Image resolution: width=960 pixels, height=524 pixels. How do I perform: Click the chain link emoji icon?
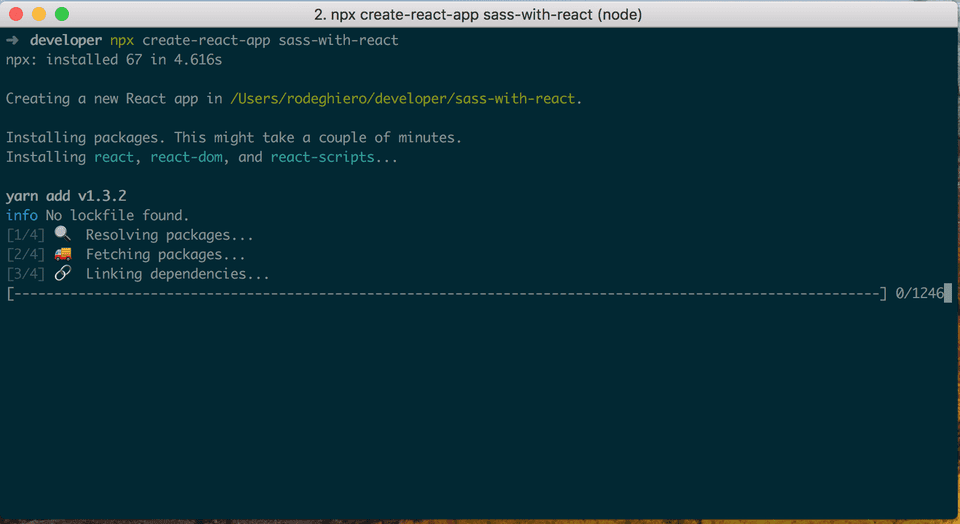point(62,273)
